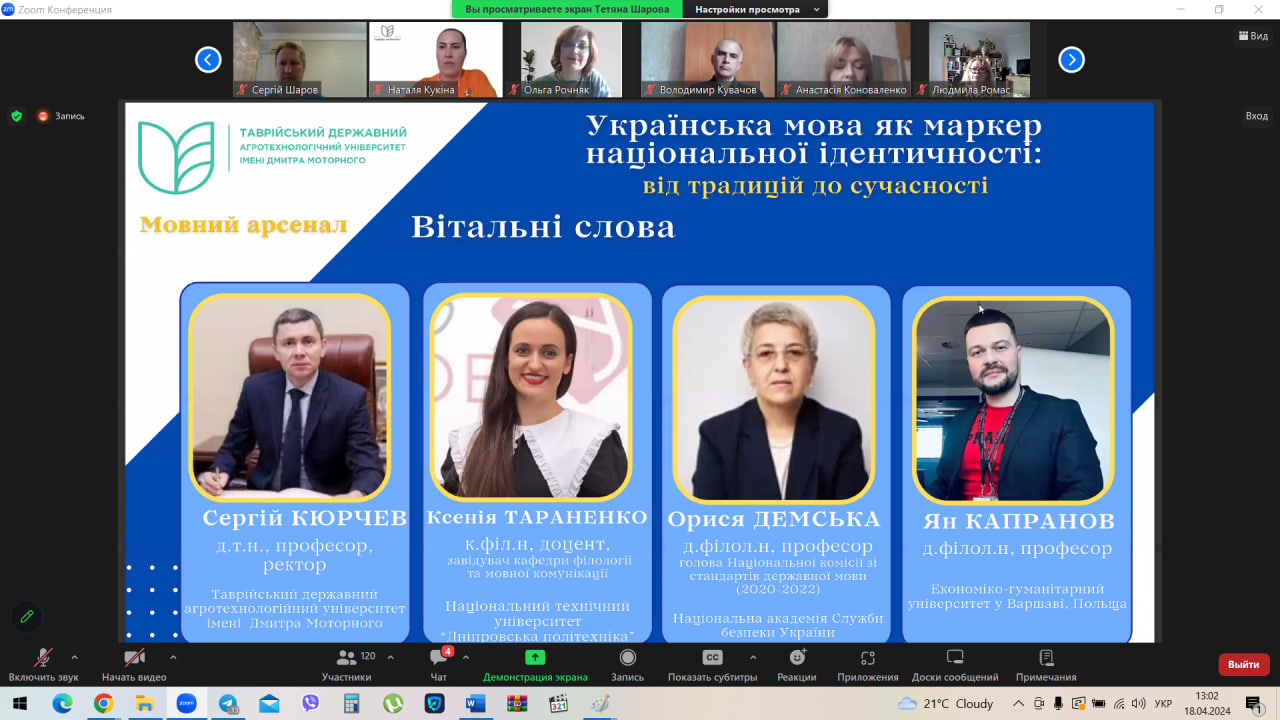Image resolution: width=1280 pixels, height=720 pixels.
Task: Open the Настройки просмотра dropdown
Action: point(756,9)
